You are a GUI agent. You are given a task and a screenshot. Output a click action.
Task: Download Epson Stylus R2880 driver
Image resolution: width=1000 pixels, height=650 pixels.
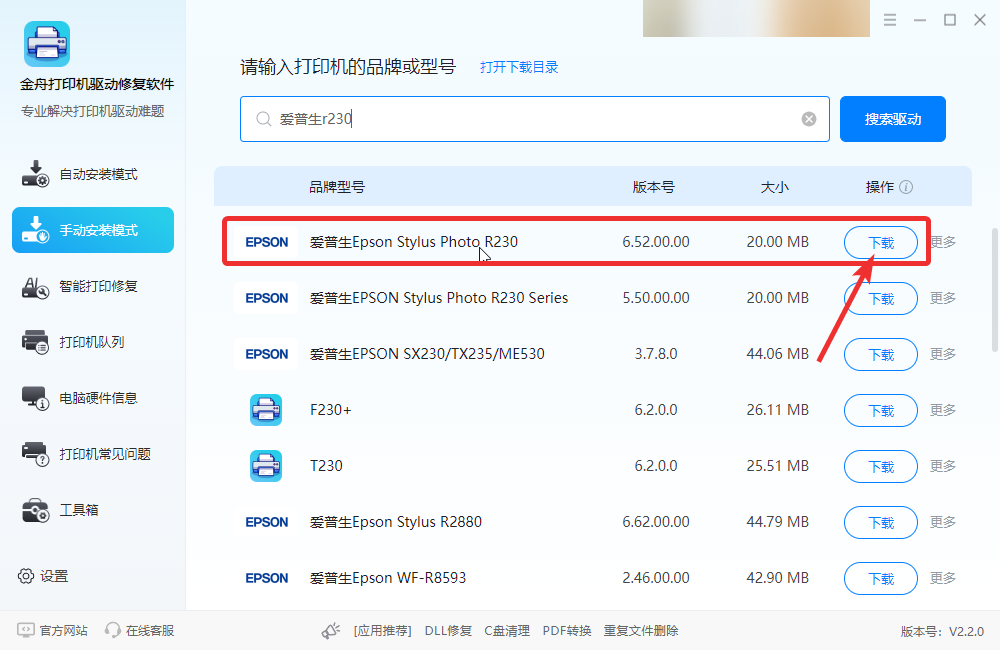[x=881, y=523]
